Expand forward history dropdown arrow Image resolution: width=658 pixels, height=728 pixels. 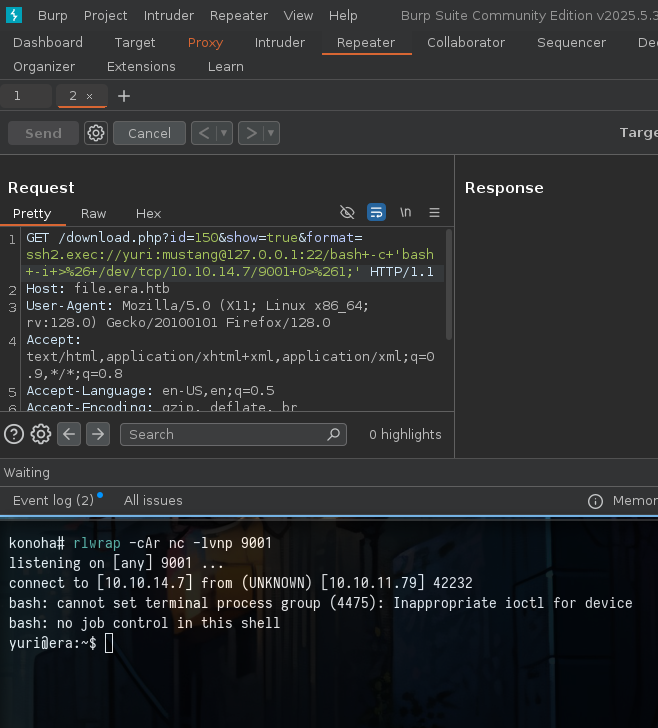pyautogui.click(x=271, y=133)
